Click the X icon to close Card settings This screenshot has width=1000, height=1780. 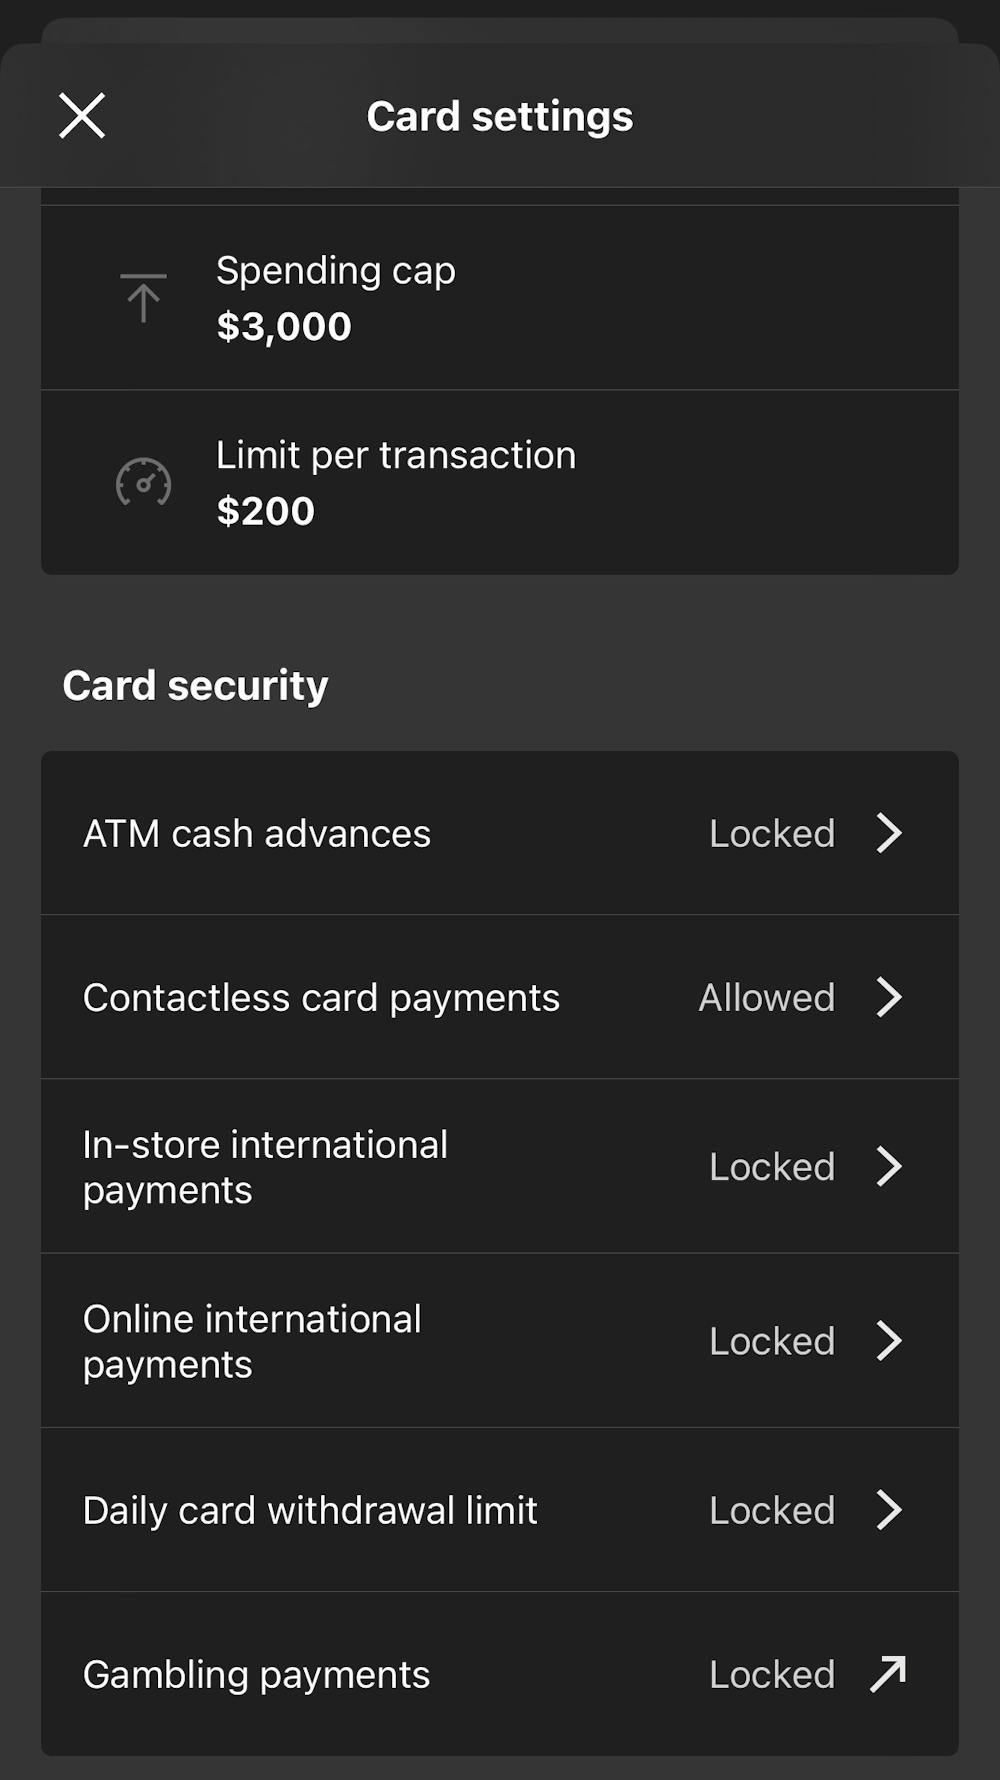pos(83,115)
